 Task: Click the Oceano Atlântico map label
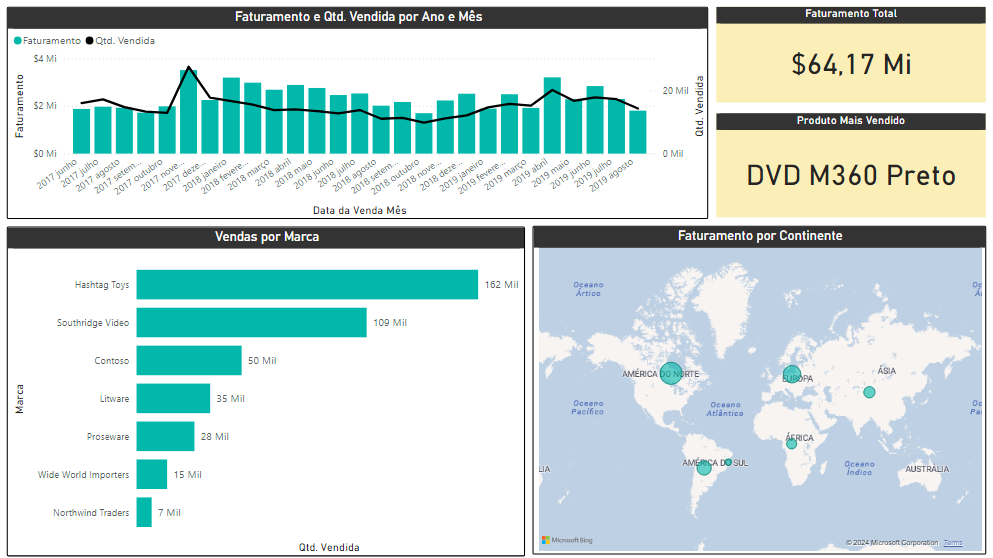[x=725, y=409]
